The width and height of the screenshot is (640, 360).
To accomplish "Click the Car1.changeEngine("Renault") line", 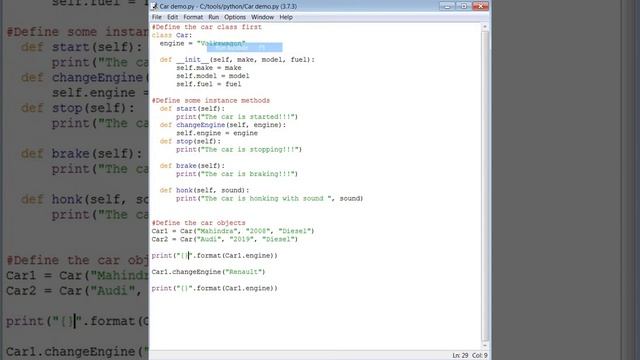I will pyautogui.click(x=209, y=272).
